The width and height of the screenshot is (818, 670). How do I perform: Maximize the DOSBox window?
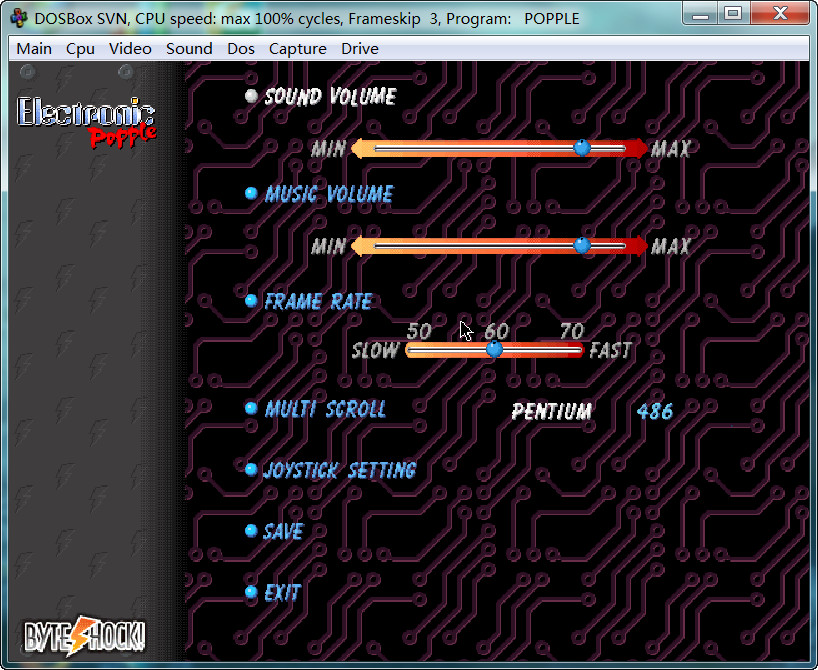[x=733, y=14]
